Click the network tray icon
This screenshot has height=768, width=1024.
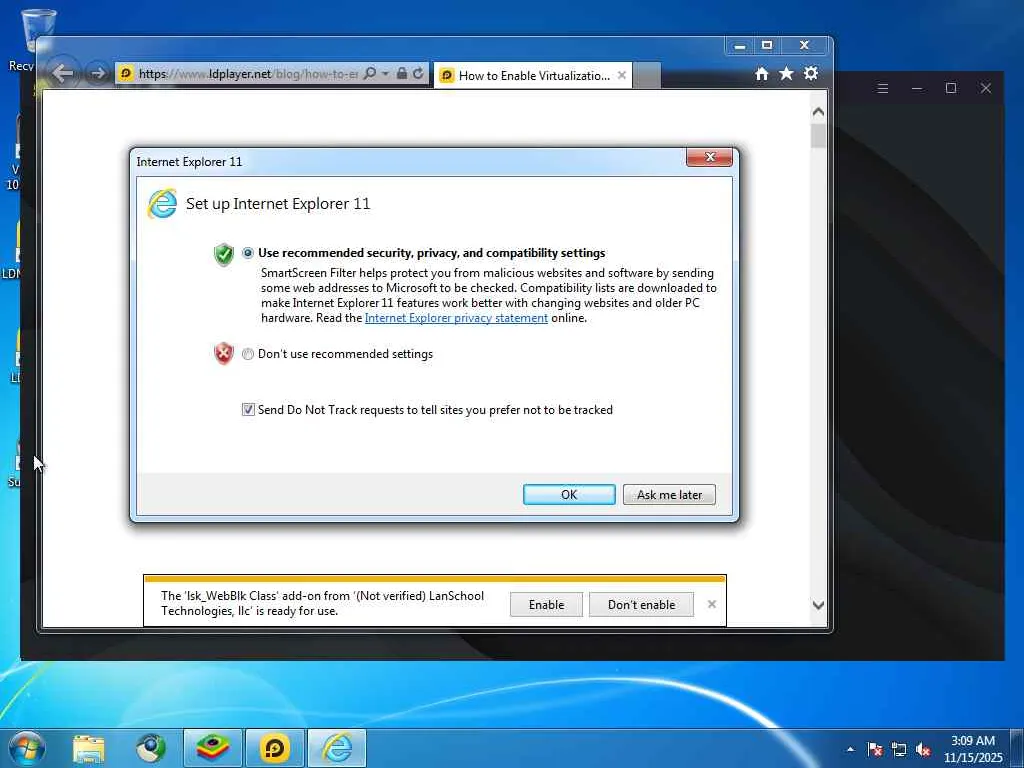[x=899, y=749]
